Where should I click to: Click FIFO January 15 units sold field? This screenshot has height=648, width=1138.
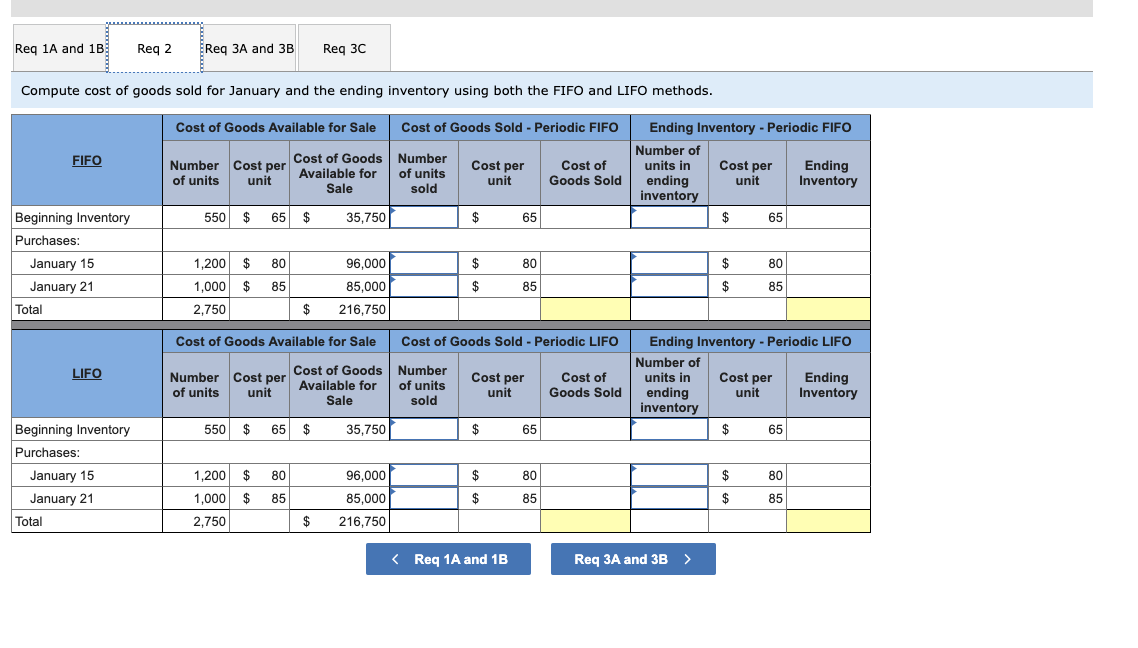424,263
